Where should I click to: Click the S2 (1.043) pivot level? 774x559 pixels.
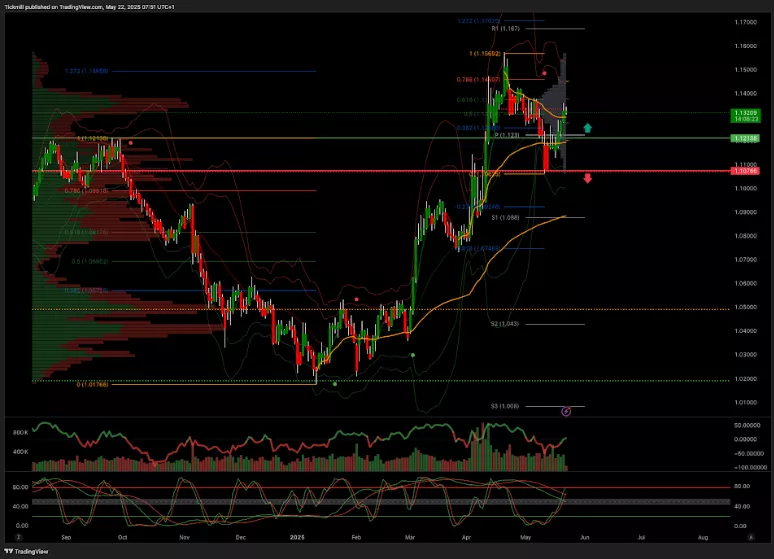pyautogui.click(x=504, y=324)
